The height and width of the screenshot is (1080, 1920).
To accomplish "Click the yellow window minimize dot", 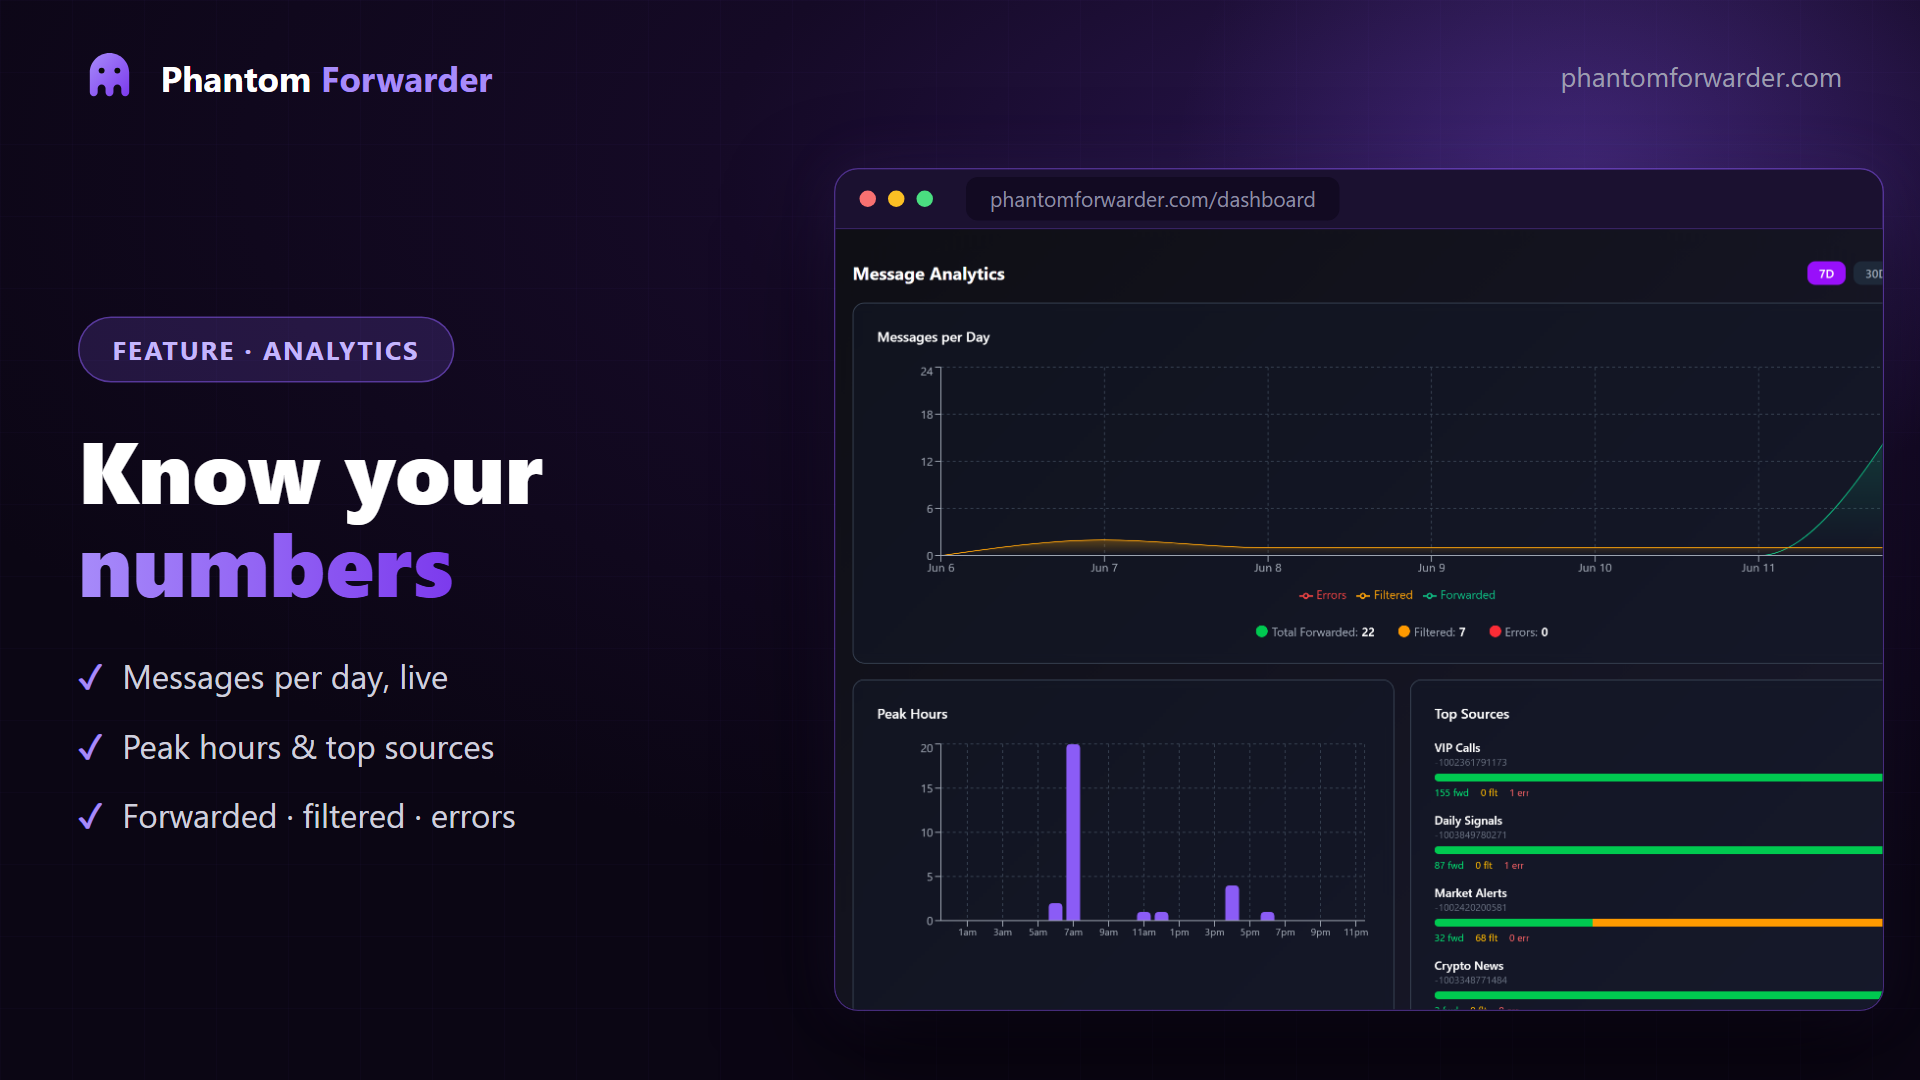I will 896,199.
